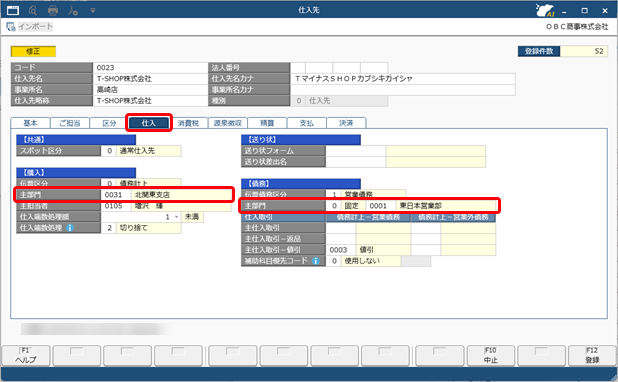Switch to the 区分 tab

coord(109,123)
